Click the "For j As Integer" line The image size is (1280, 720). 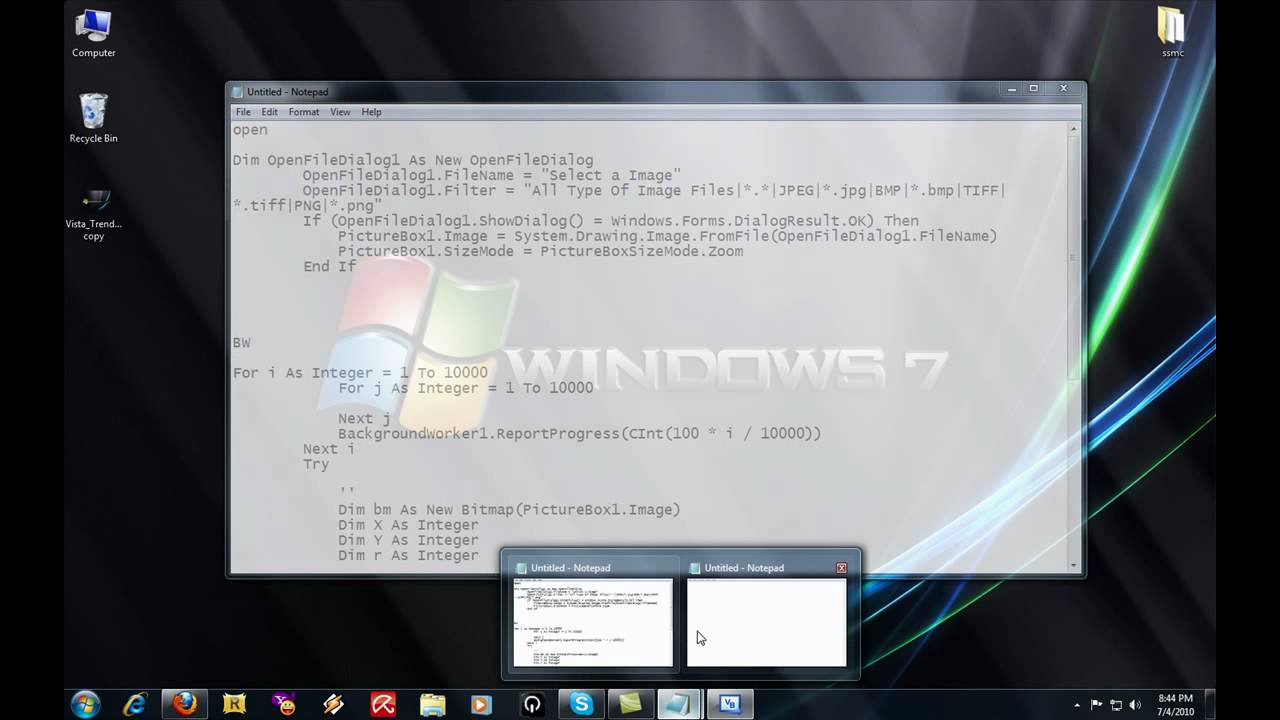(x=465, y=388)
